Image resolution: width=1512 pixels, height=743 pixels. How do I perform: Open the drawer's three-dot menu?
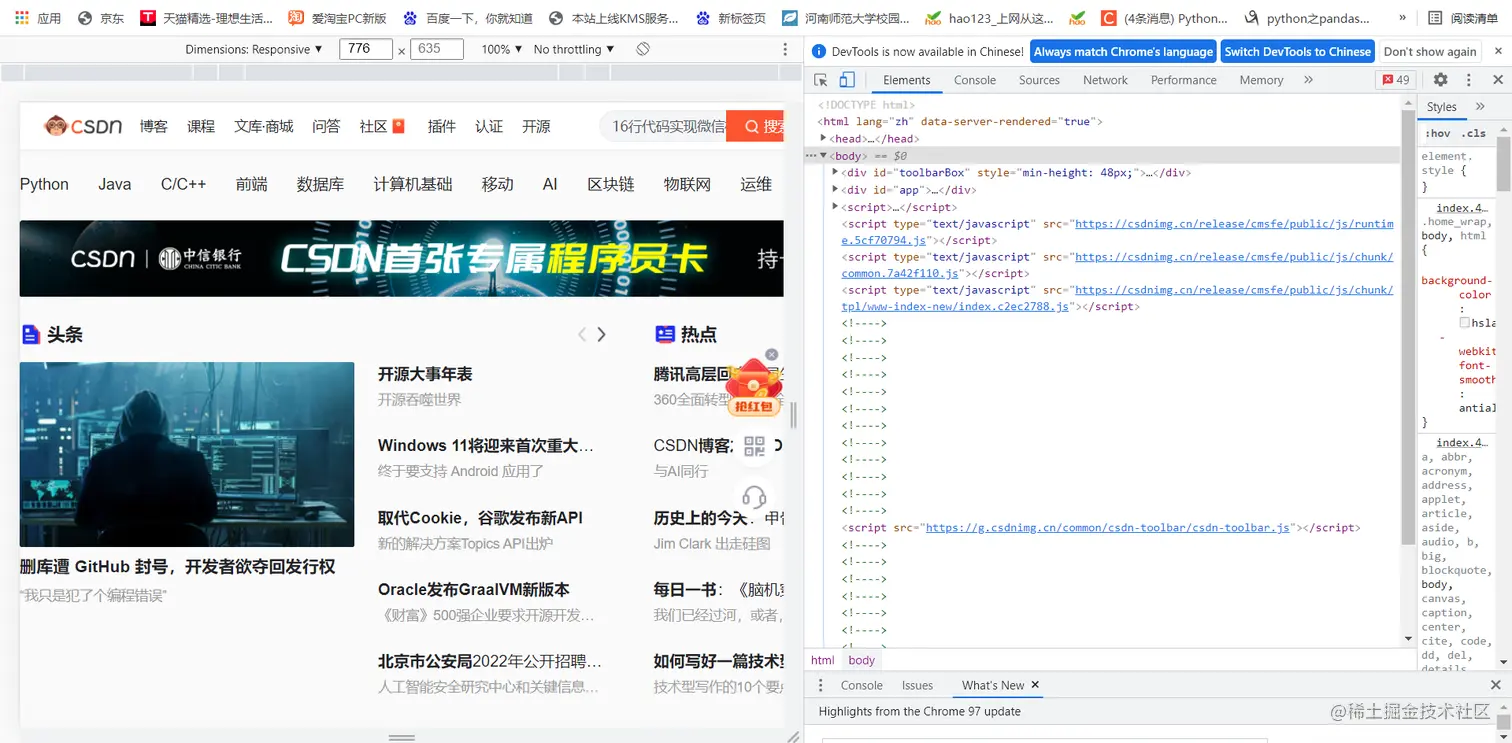821,685
